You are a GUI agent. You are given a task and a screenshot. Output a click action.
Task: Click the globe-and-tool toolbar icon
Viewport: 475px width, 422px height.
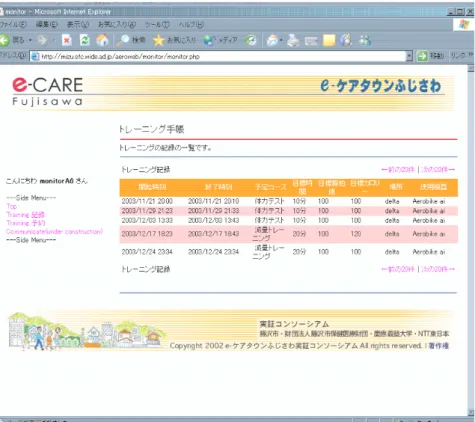pyautogui.click(x=346, y=41)
